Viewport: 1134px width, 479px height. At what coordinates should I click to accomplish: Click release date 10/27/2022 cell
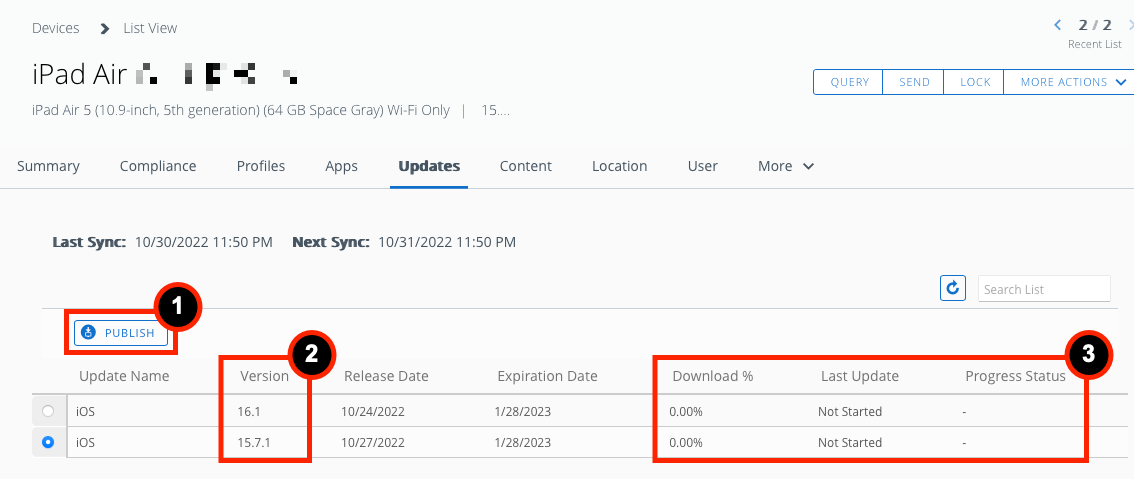pos(373,443)
